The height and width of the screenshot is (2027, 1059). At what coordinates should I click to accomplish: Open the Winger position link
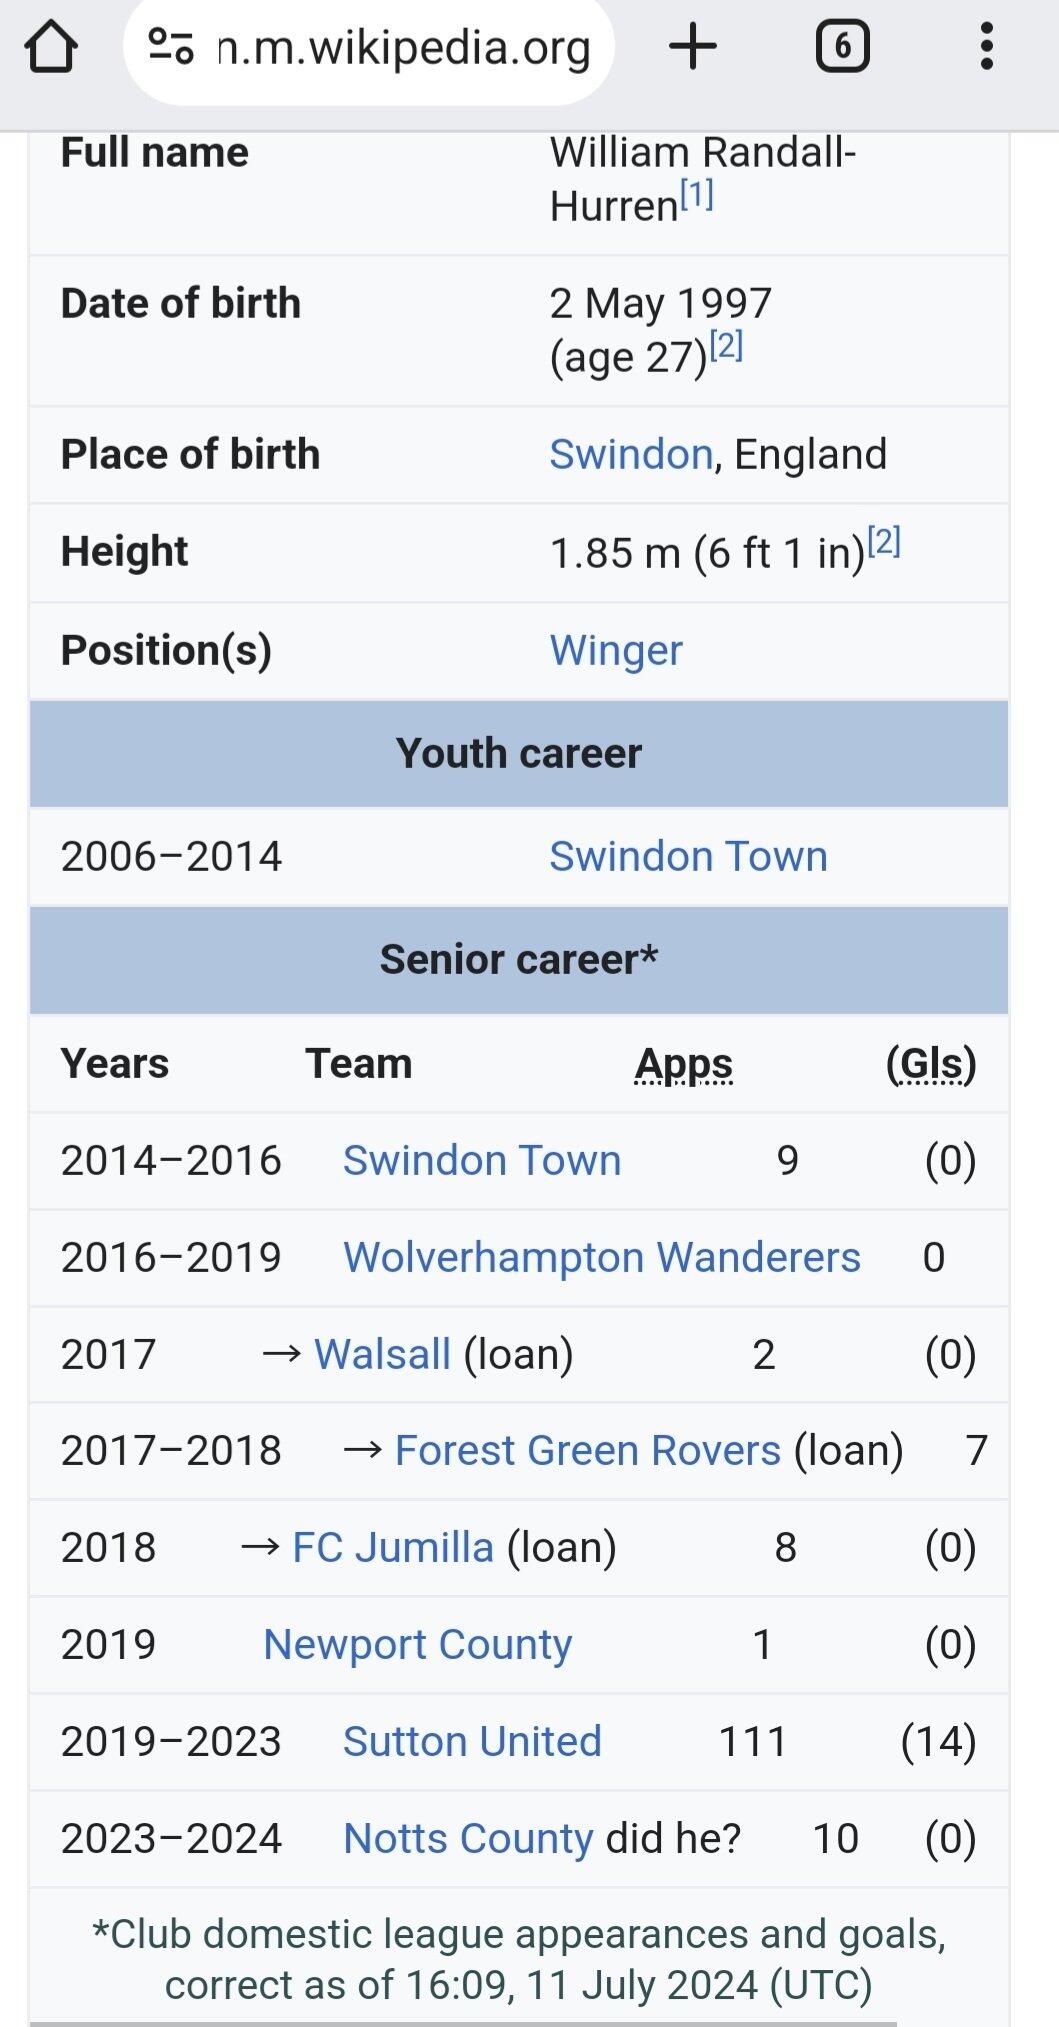coord(616,651)
